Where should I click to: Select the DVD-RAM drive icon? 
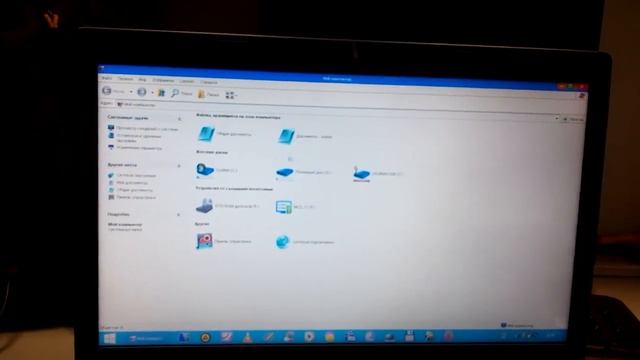pyautogui.click(x=204, y=206)
